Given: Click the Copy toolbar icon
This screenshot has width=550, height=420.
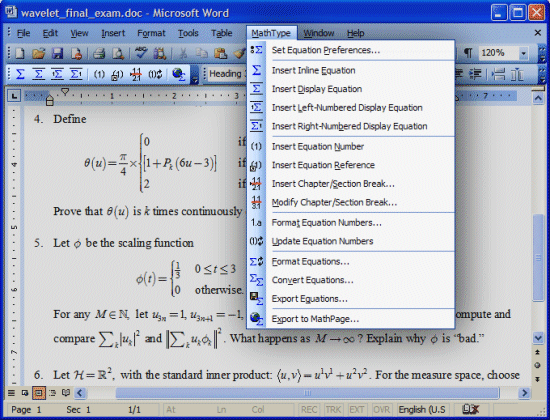Looking at the screenshot, I should pyautogui.click(x=202, y=54).
